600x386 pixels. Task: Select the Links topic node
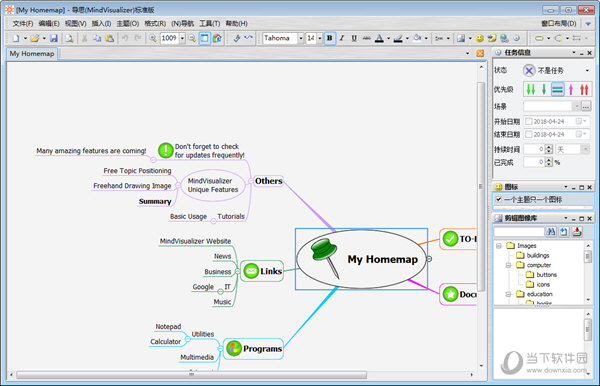[x=262, y=271]
